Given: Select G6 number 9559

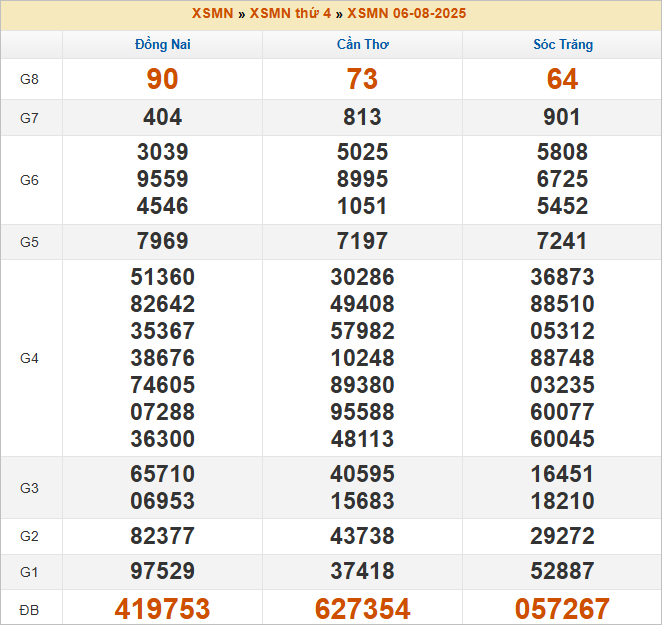Looking at the screenshot, I should click(x=163, y=179).
